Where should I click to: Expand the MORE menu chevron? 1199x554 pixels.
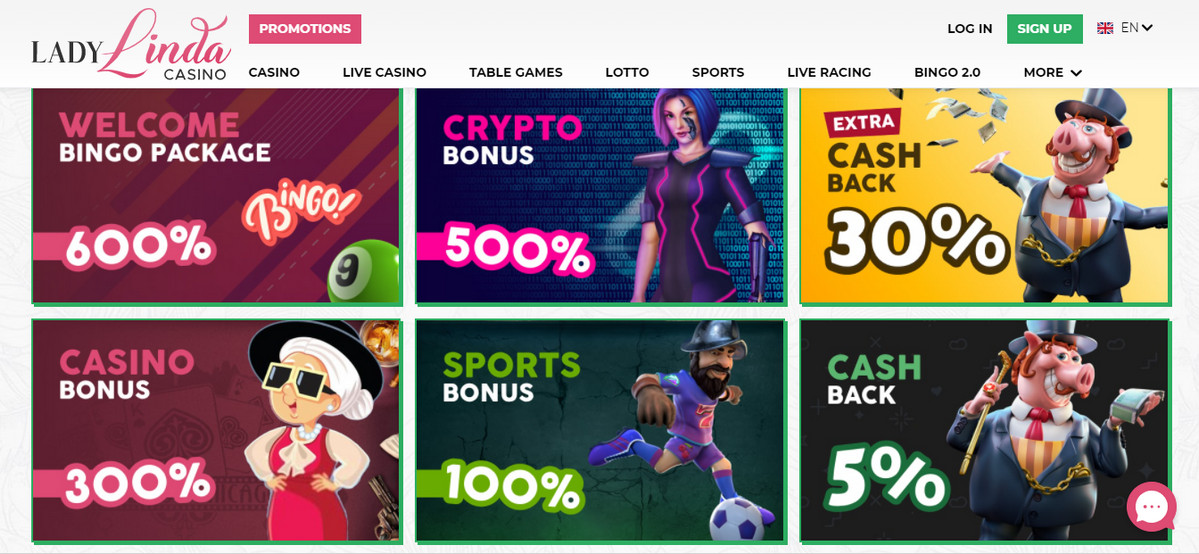pyautogui.click(x=1077, y=73)
